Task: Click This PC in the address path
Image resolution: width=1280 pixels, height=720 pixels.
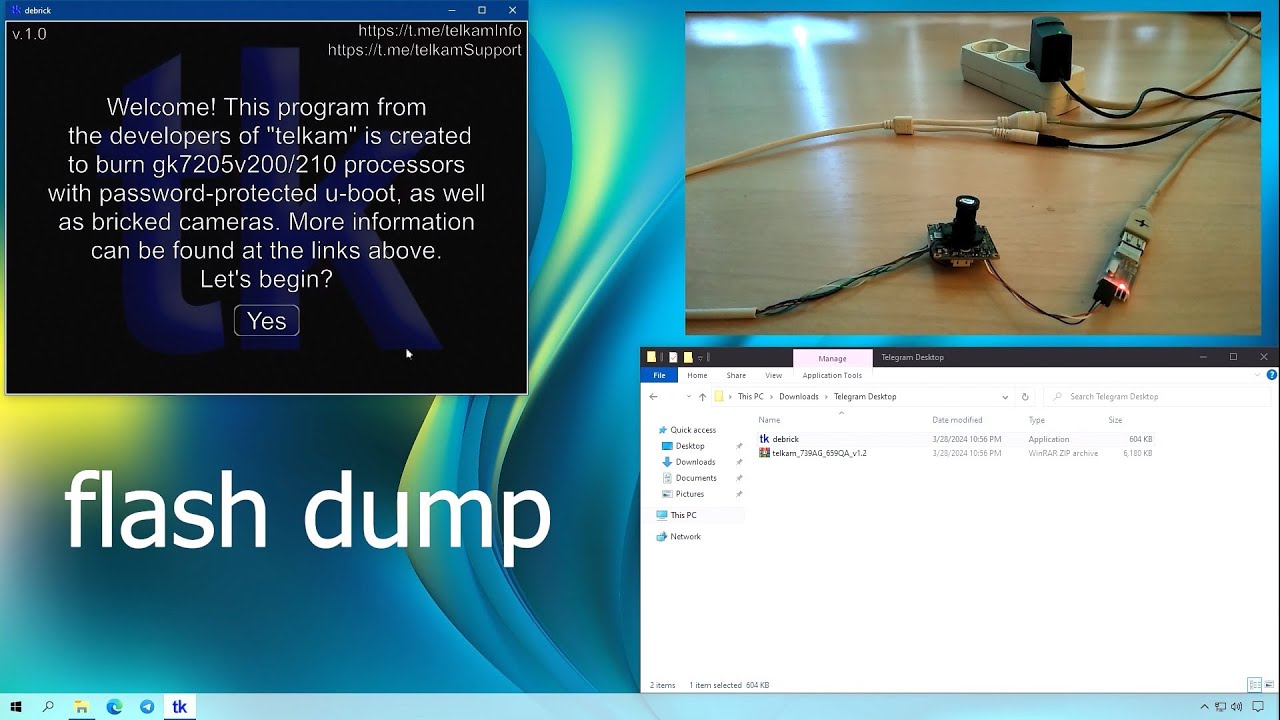Action: pos(750,397)
